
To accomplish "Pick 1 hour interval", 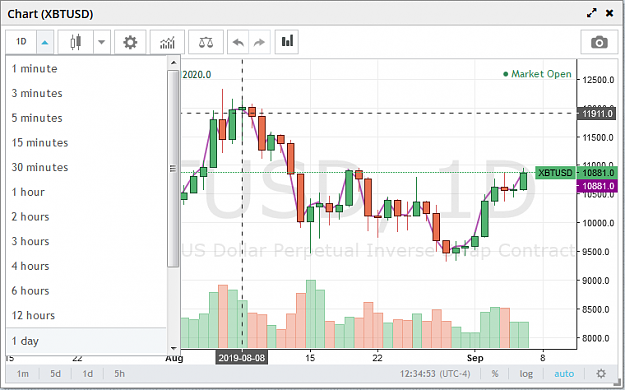I will (86, 192).
